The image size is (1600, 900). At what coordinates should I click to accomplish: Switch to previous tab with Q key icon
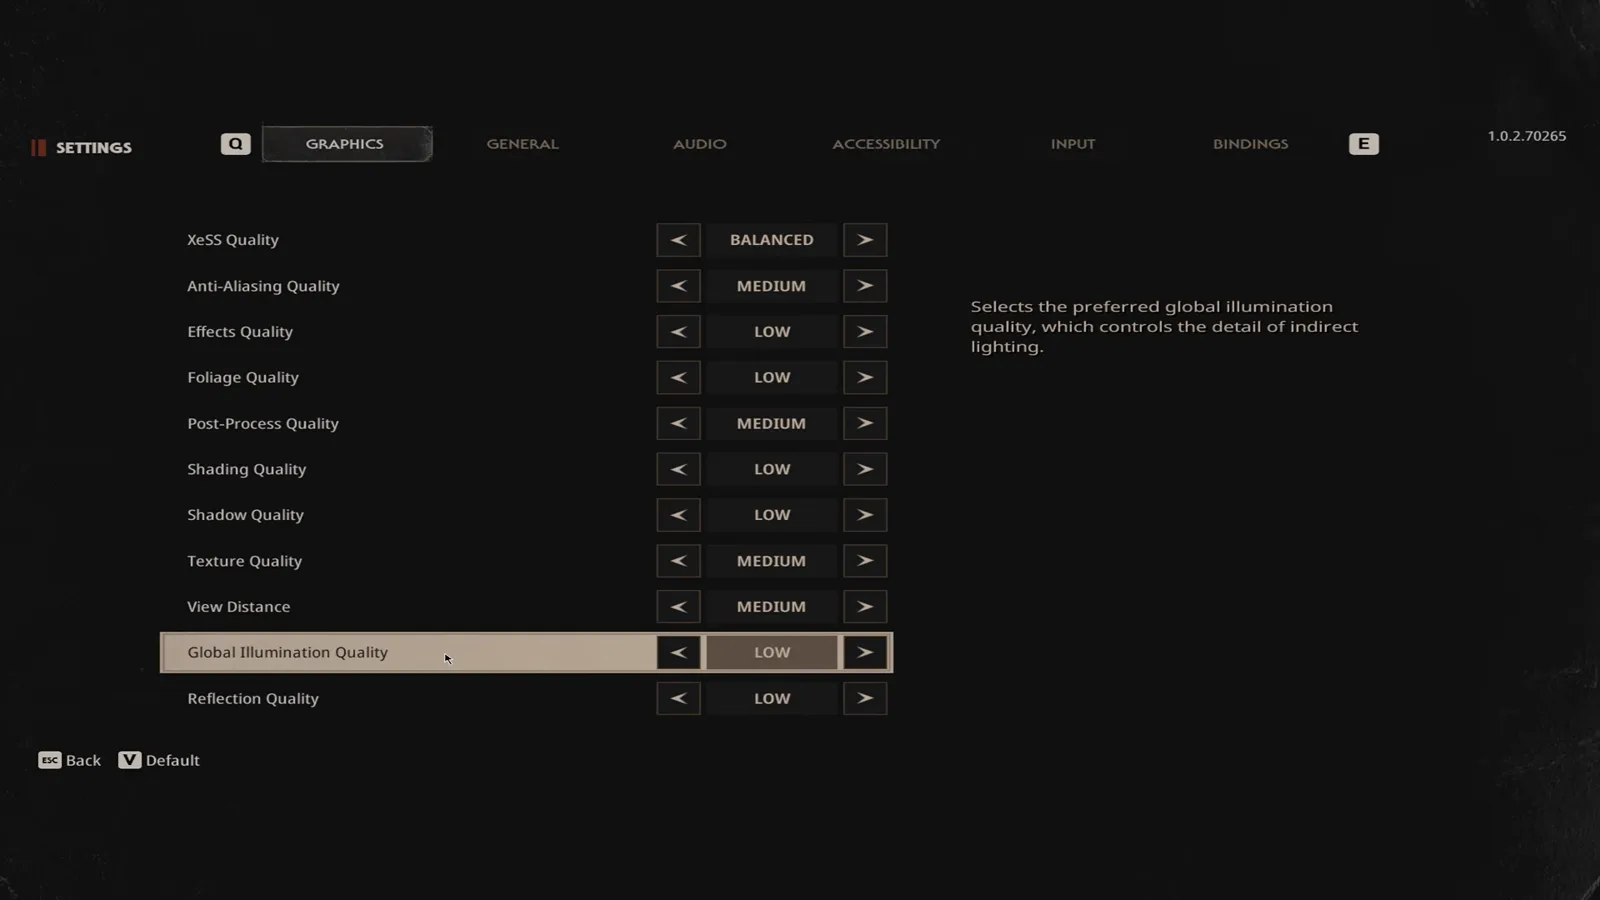coord(236,144)
